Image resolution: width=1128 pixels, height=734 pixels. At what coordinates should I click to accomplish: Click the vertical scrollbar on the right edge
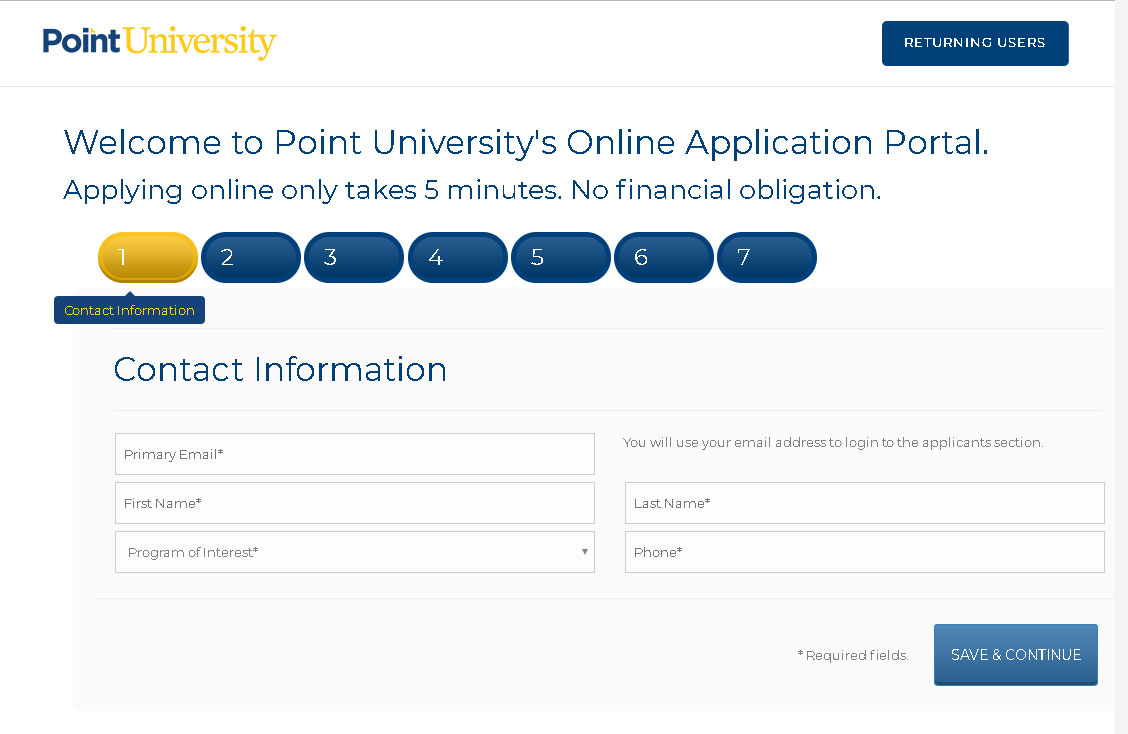(1121, 367)
